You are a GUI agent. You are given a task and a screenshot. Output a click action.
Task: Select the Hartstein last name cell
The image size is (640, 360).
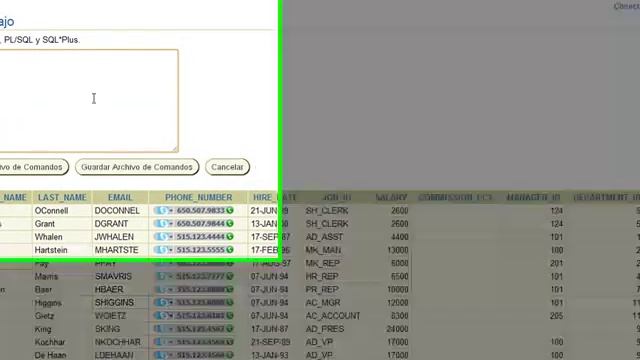pyautogui.click(x=51, y=250)
